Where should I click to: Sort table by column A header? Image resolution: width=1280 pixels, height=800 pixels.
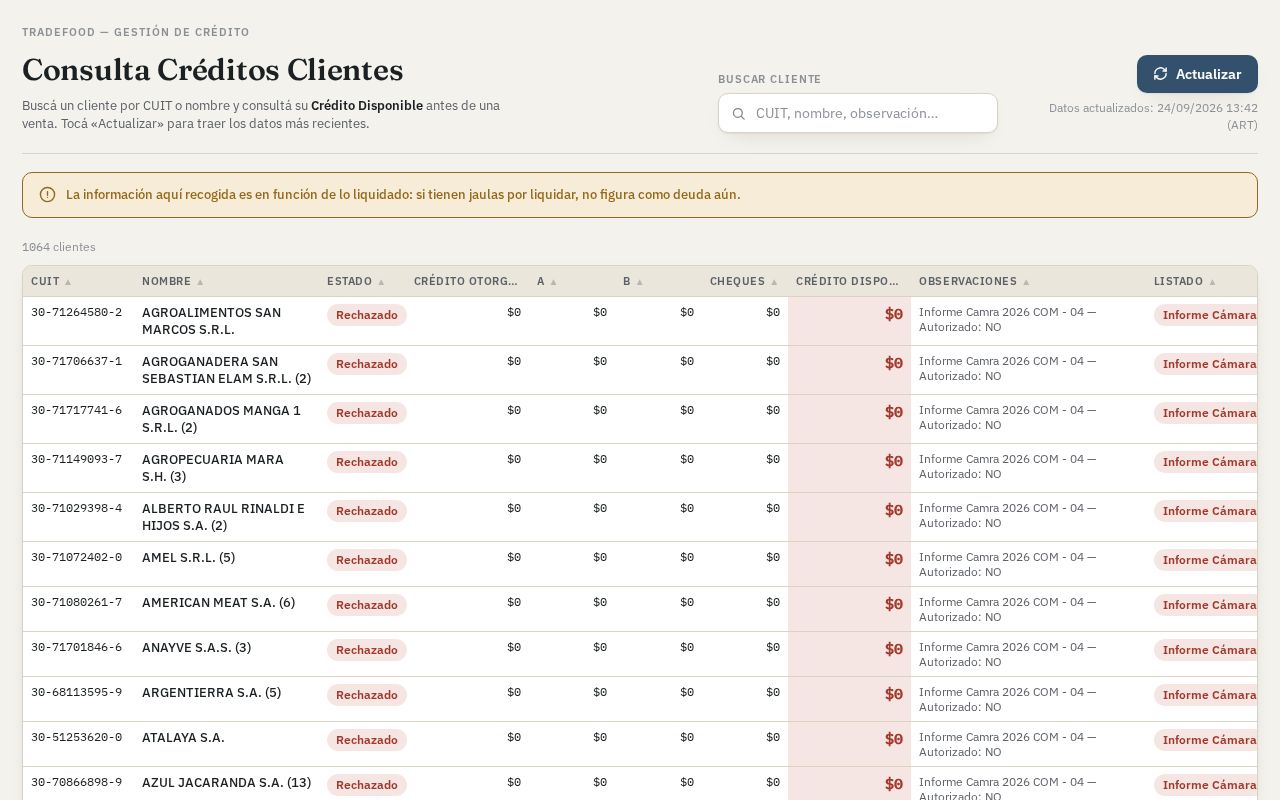[547, 281]
